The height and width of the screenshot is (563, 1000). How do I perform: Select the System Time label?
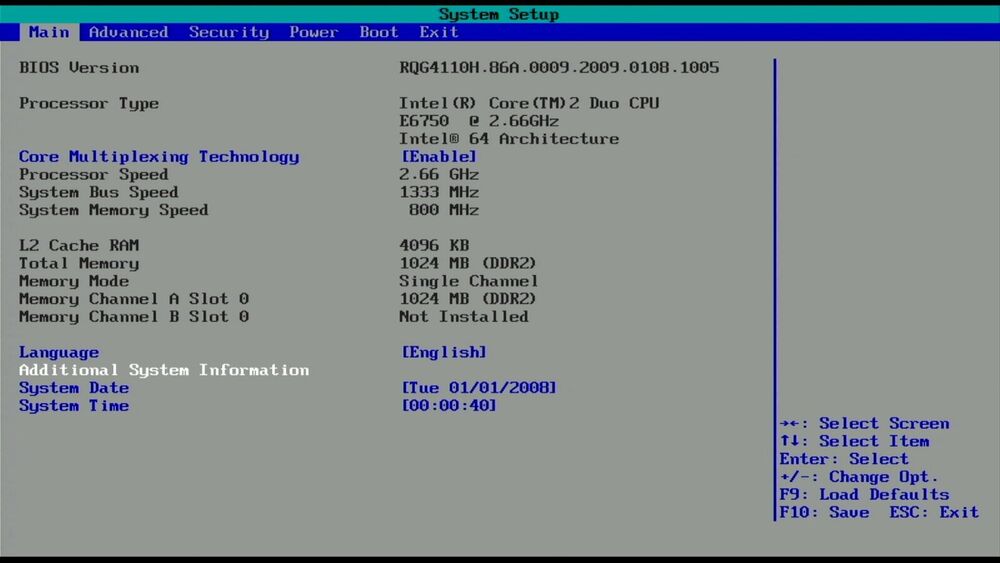73,406
